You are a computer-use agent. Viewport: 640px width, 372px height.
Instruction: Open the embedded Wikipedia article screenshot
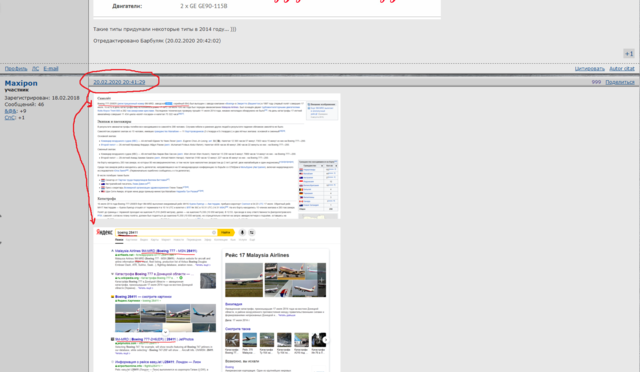coord(217,156)
